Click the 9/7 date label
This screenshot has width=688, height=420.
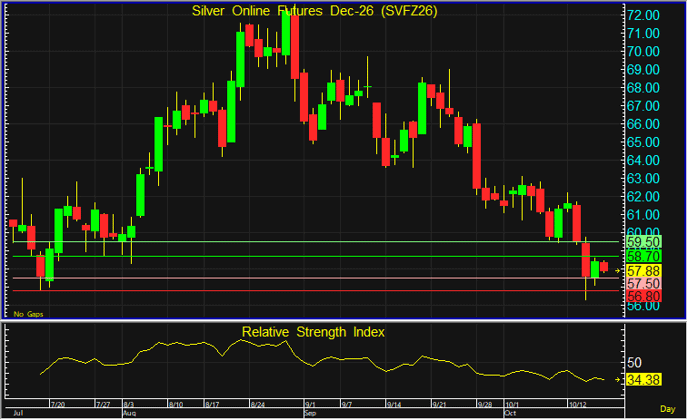pyautogui.click(x=347, y=404)
